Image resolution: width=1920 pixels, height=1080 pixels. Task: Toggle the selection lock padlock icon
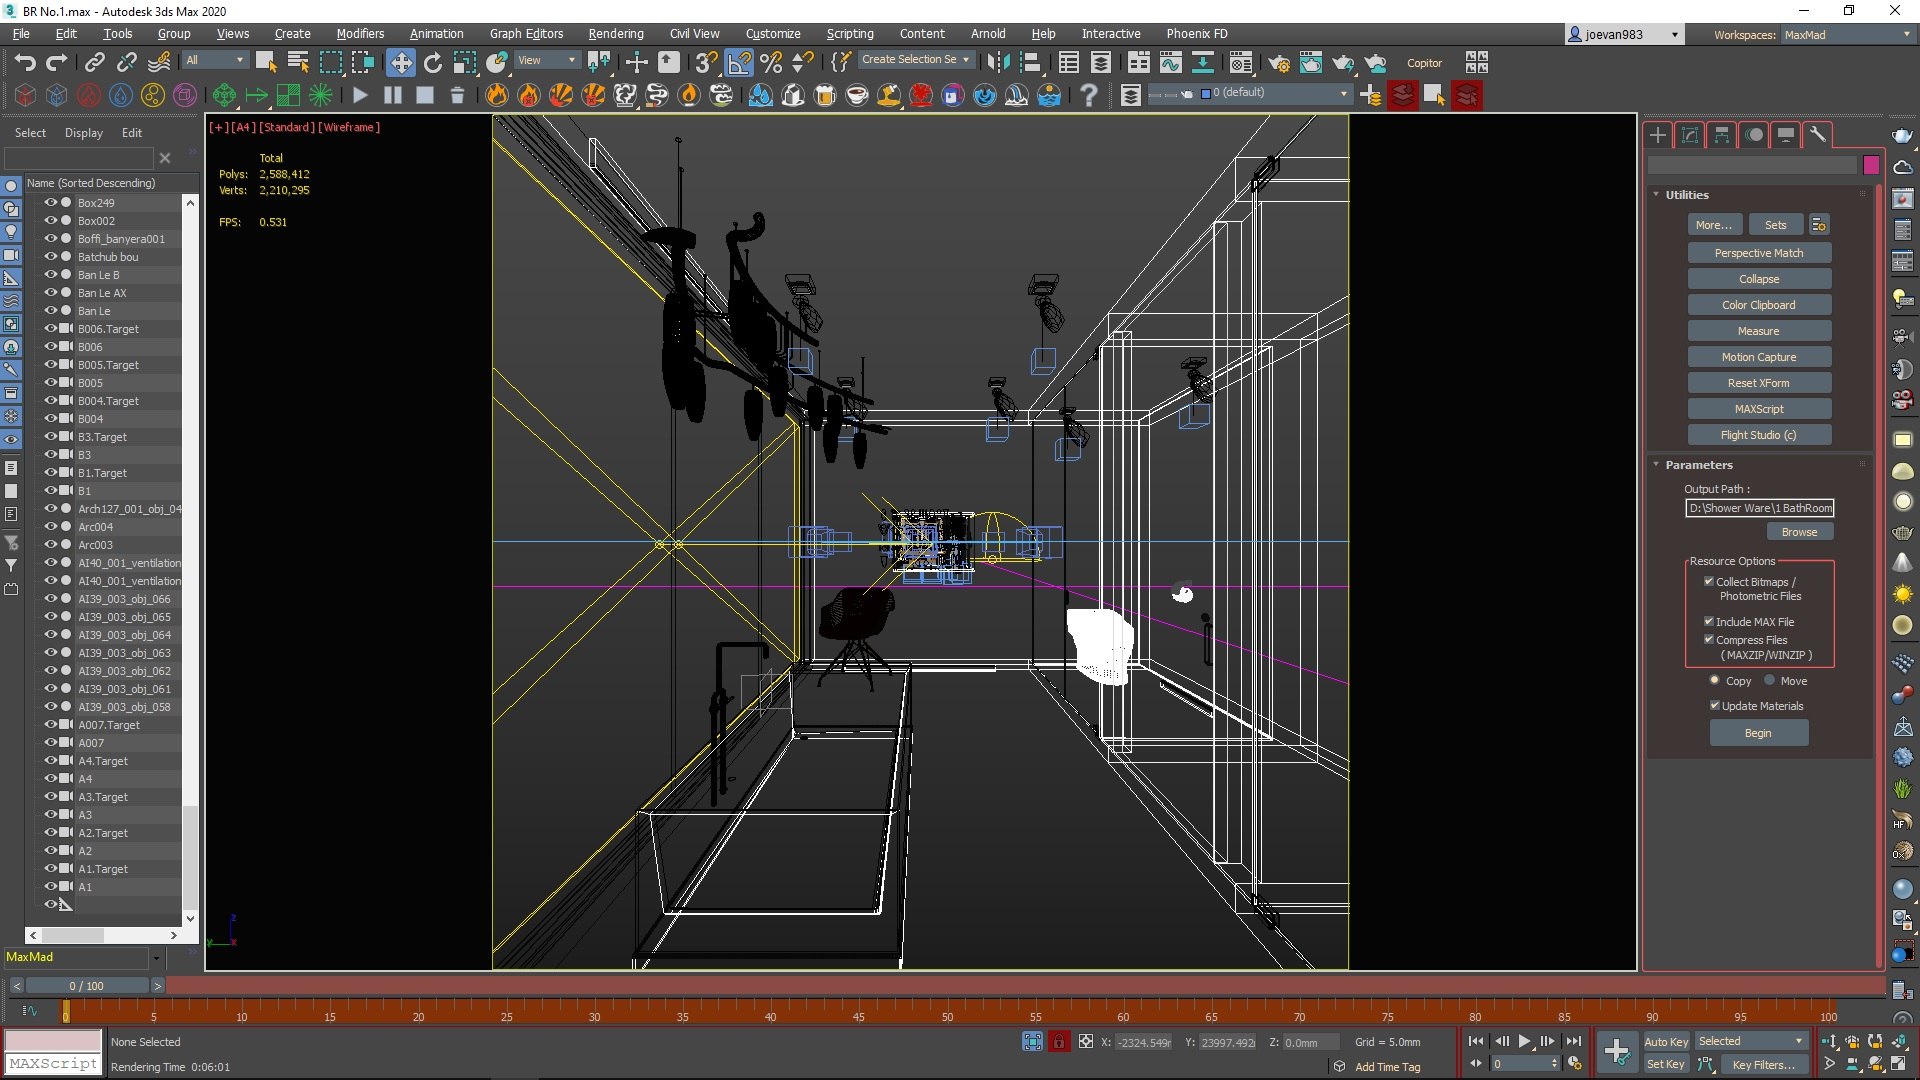click(1059, 1042)
